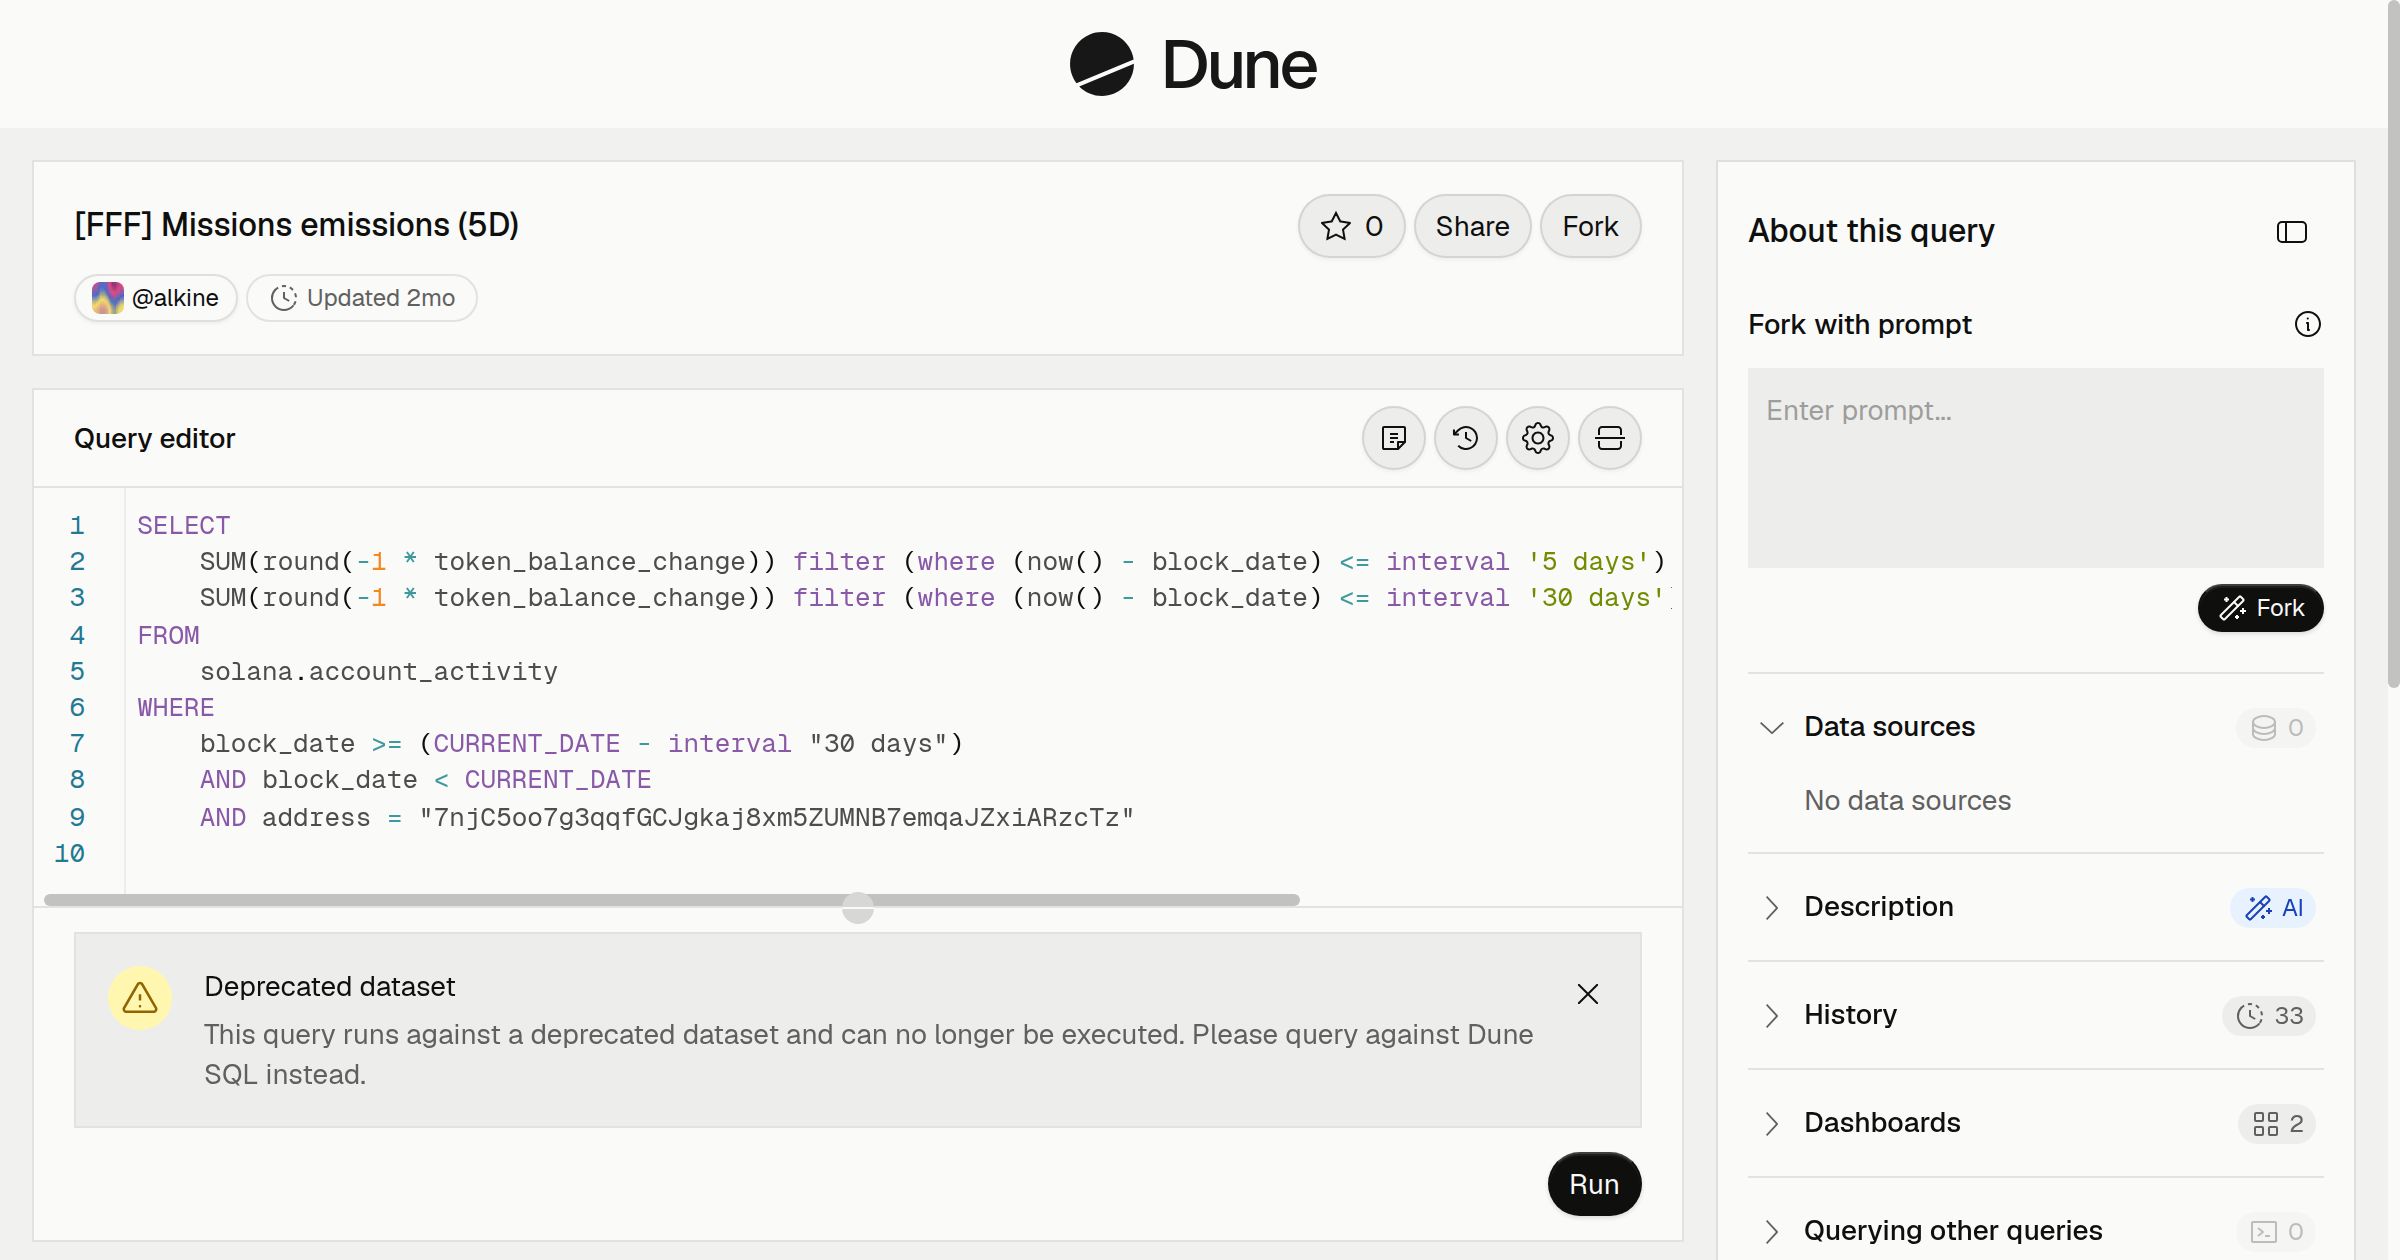
Task: Focus the Enter prompt text area
Action: pos(2035,468)
